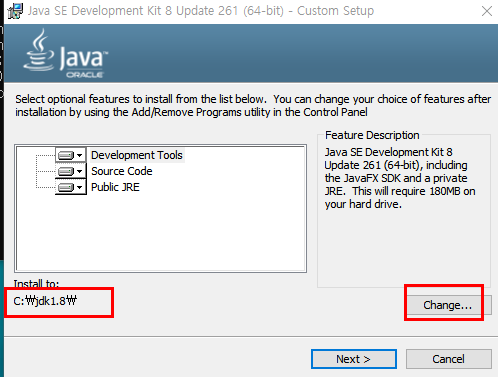Image resolution: width=498 pixels, height=377 pixels.
Task: Proceed with the Next > button
Action: 354,359
